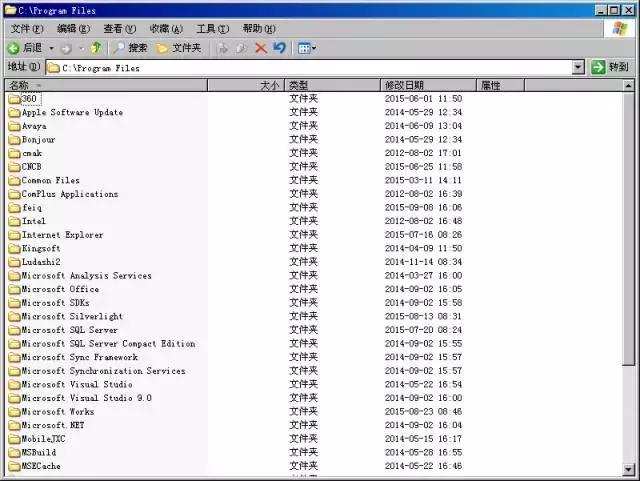
Task: Click the MSBuild folder name
Action: 39,452
